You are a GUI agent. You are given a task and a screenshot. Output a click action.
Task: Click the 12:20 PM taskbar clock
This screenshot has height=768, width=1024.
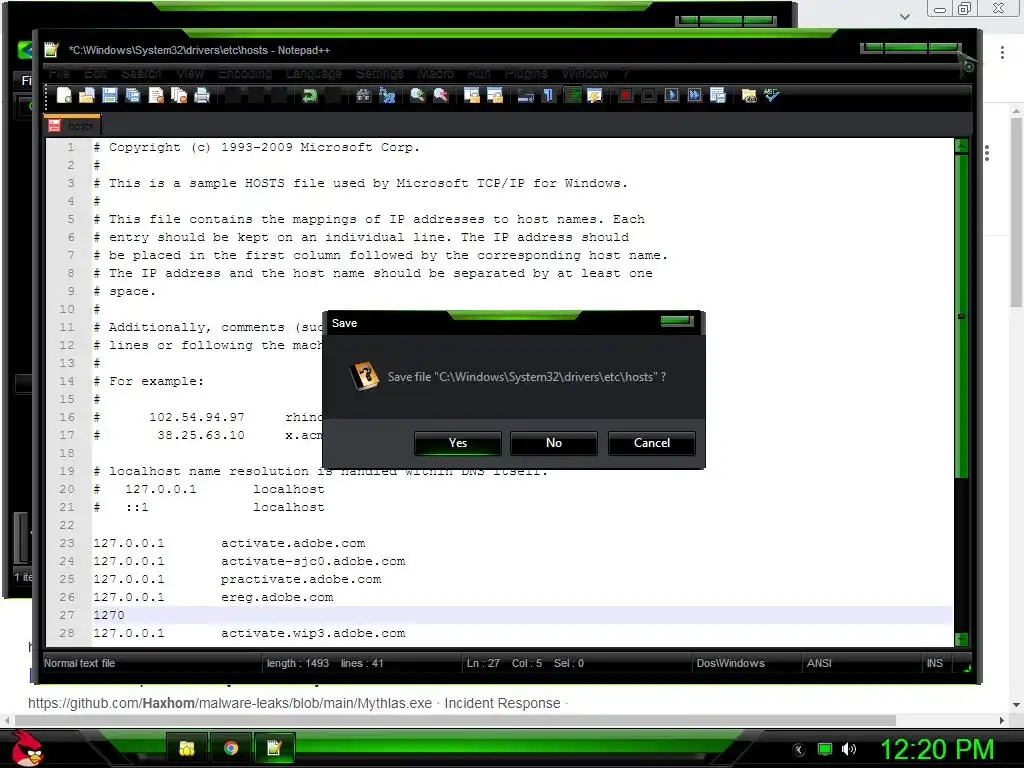coord(937,749)
